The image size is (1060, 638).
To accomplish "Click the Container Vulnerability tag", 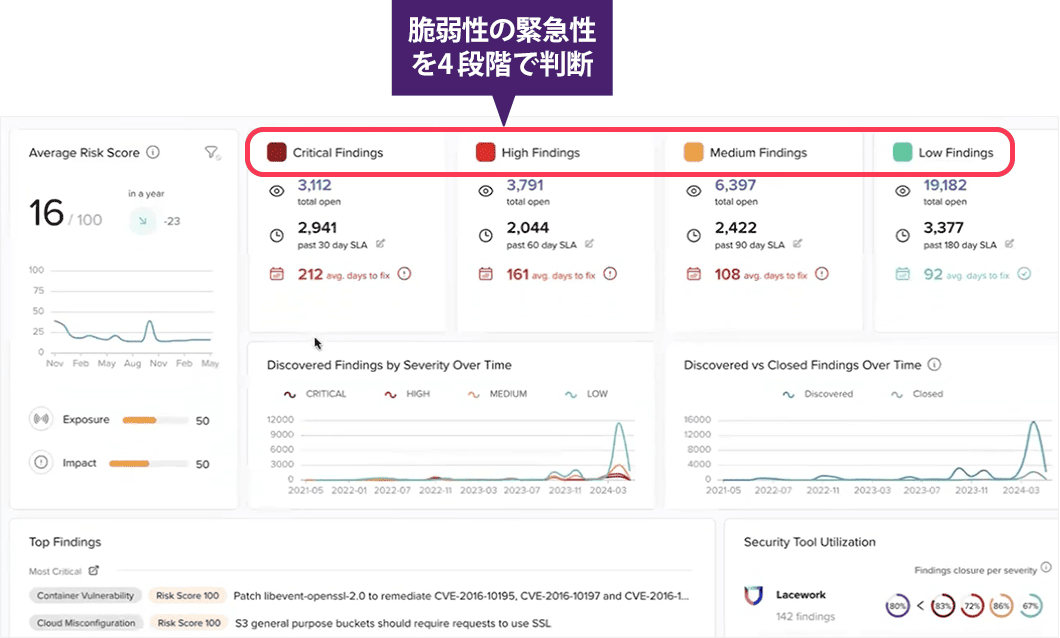I will tap(86, 596).
